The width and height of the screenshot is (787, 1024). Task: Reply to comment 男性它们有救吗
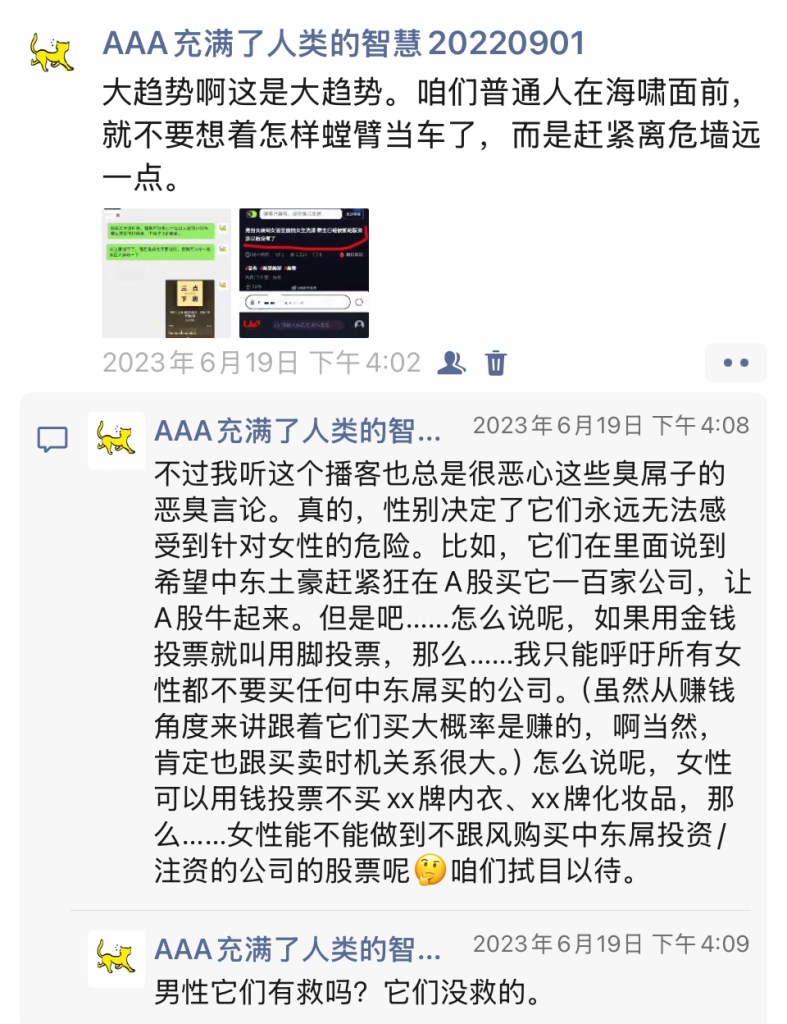[348, 993]
